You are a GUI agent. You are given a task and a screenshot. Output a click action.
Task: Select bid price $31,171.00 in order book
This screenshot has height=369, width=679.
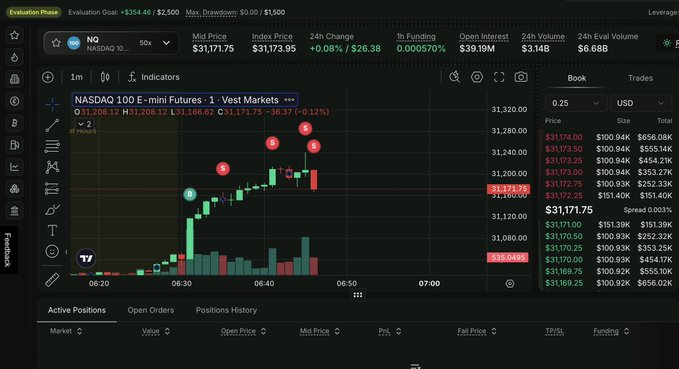coord(563,225)
